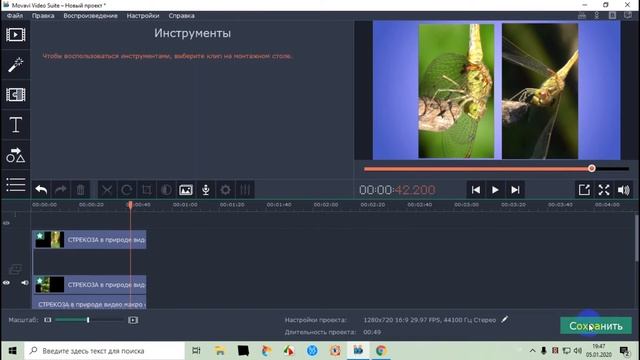Screen dimensions: 640x360
Task: Click the timecode 00:00:42.200 display
Action: tap(397, 190)
